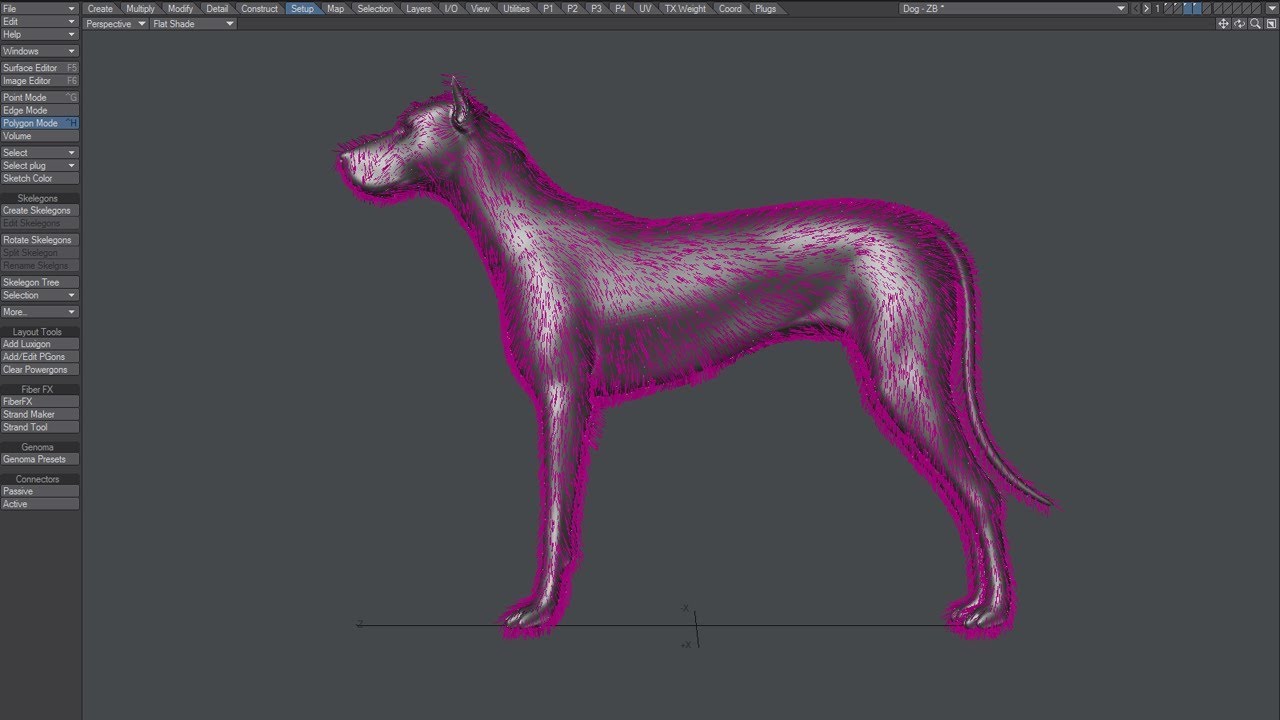
Task: Open the Selection dropdown under Skelegon Tree
Action: [40, 295]
